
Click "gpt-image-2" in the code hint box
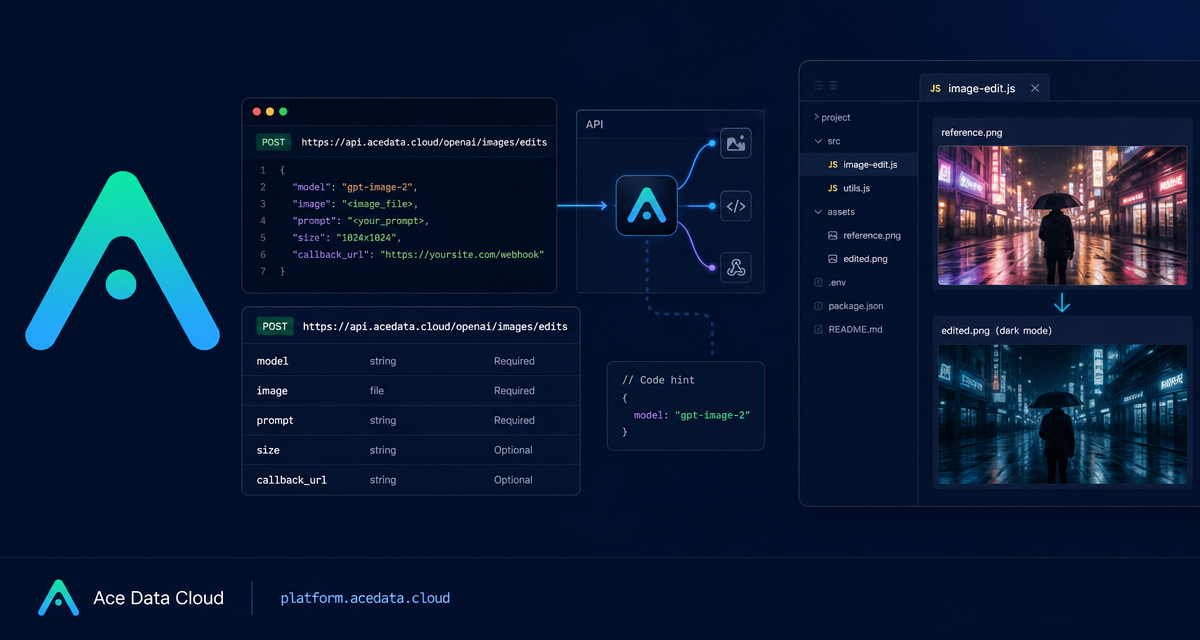pyautogui.click(x=712, y=415)
